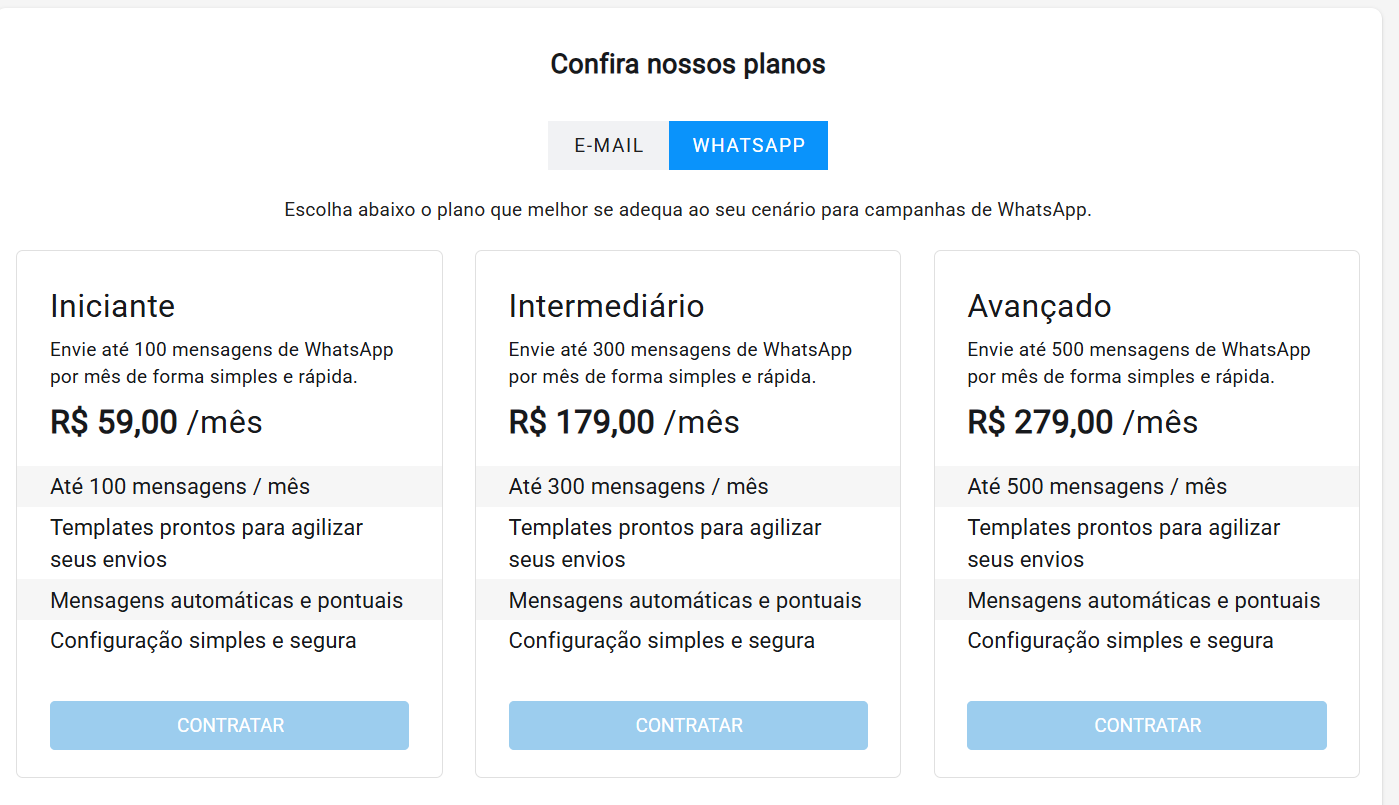Click the Avançado plan title
Screen dimensions: 1399x805
tap(1039, 306)
